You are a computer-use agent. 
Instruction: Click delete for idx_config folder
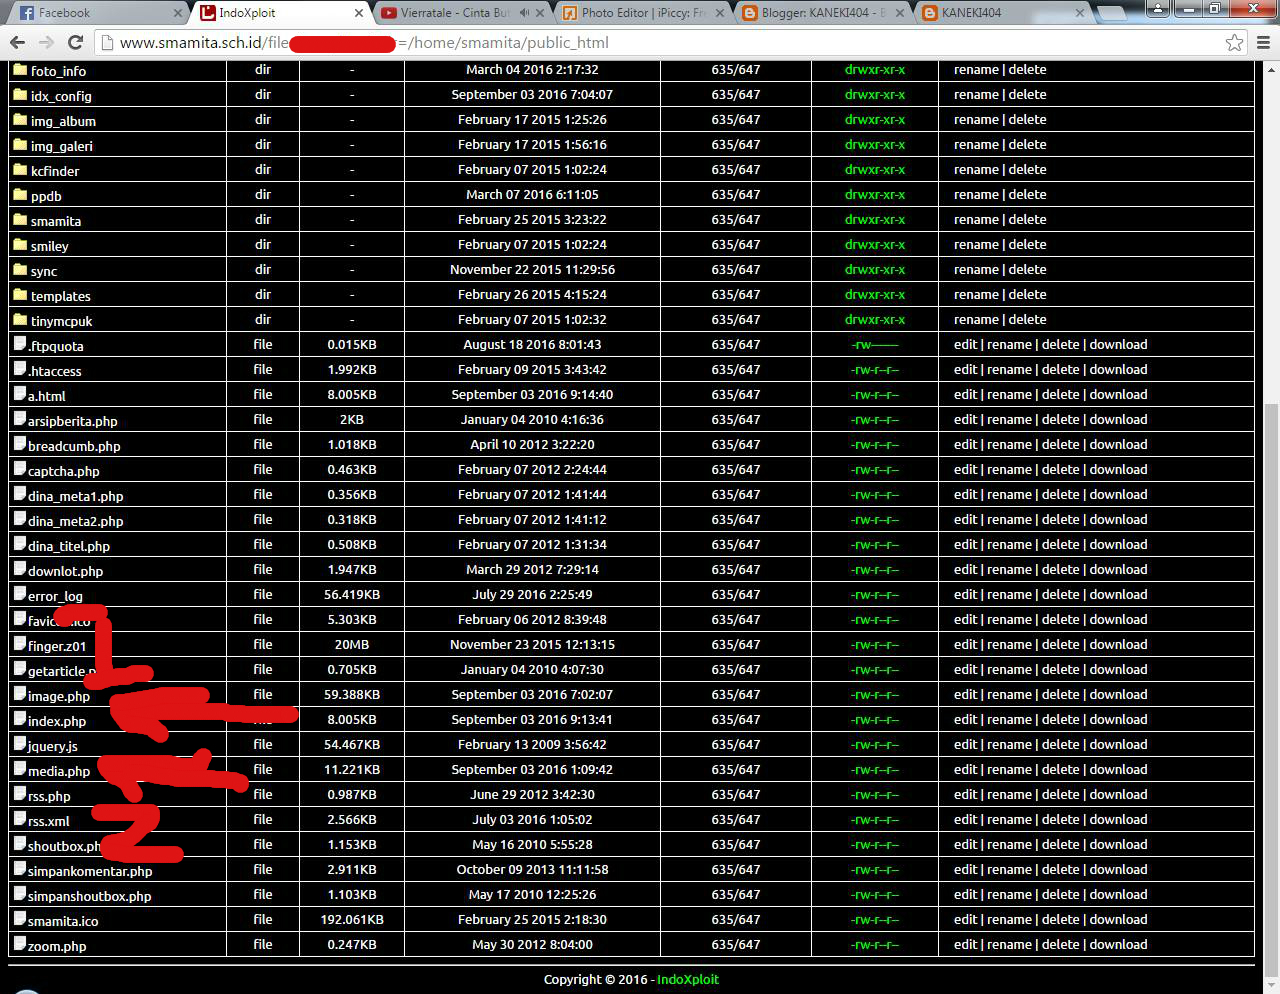(x=1028, y=94)
